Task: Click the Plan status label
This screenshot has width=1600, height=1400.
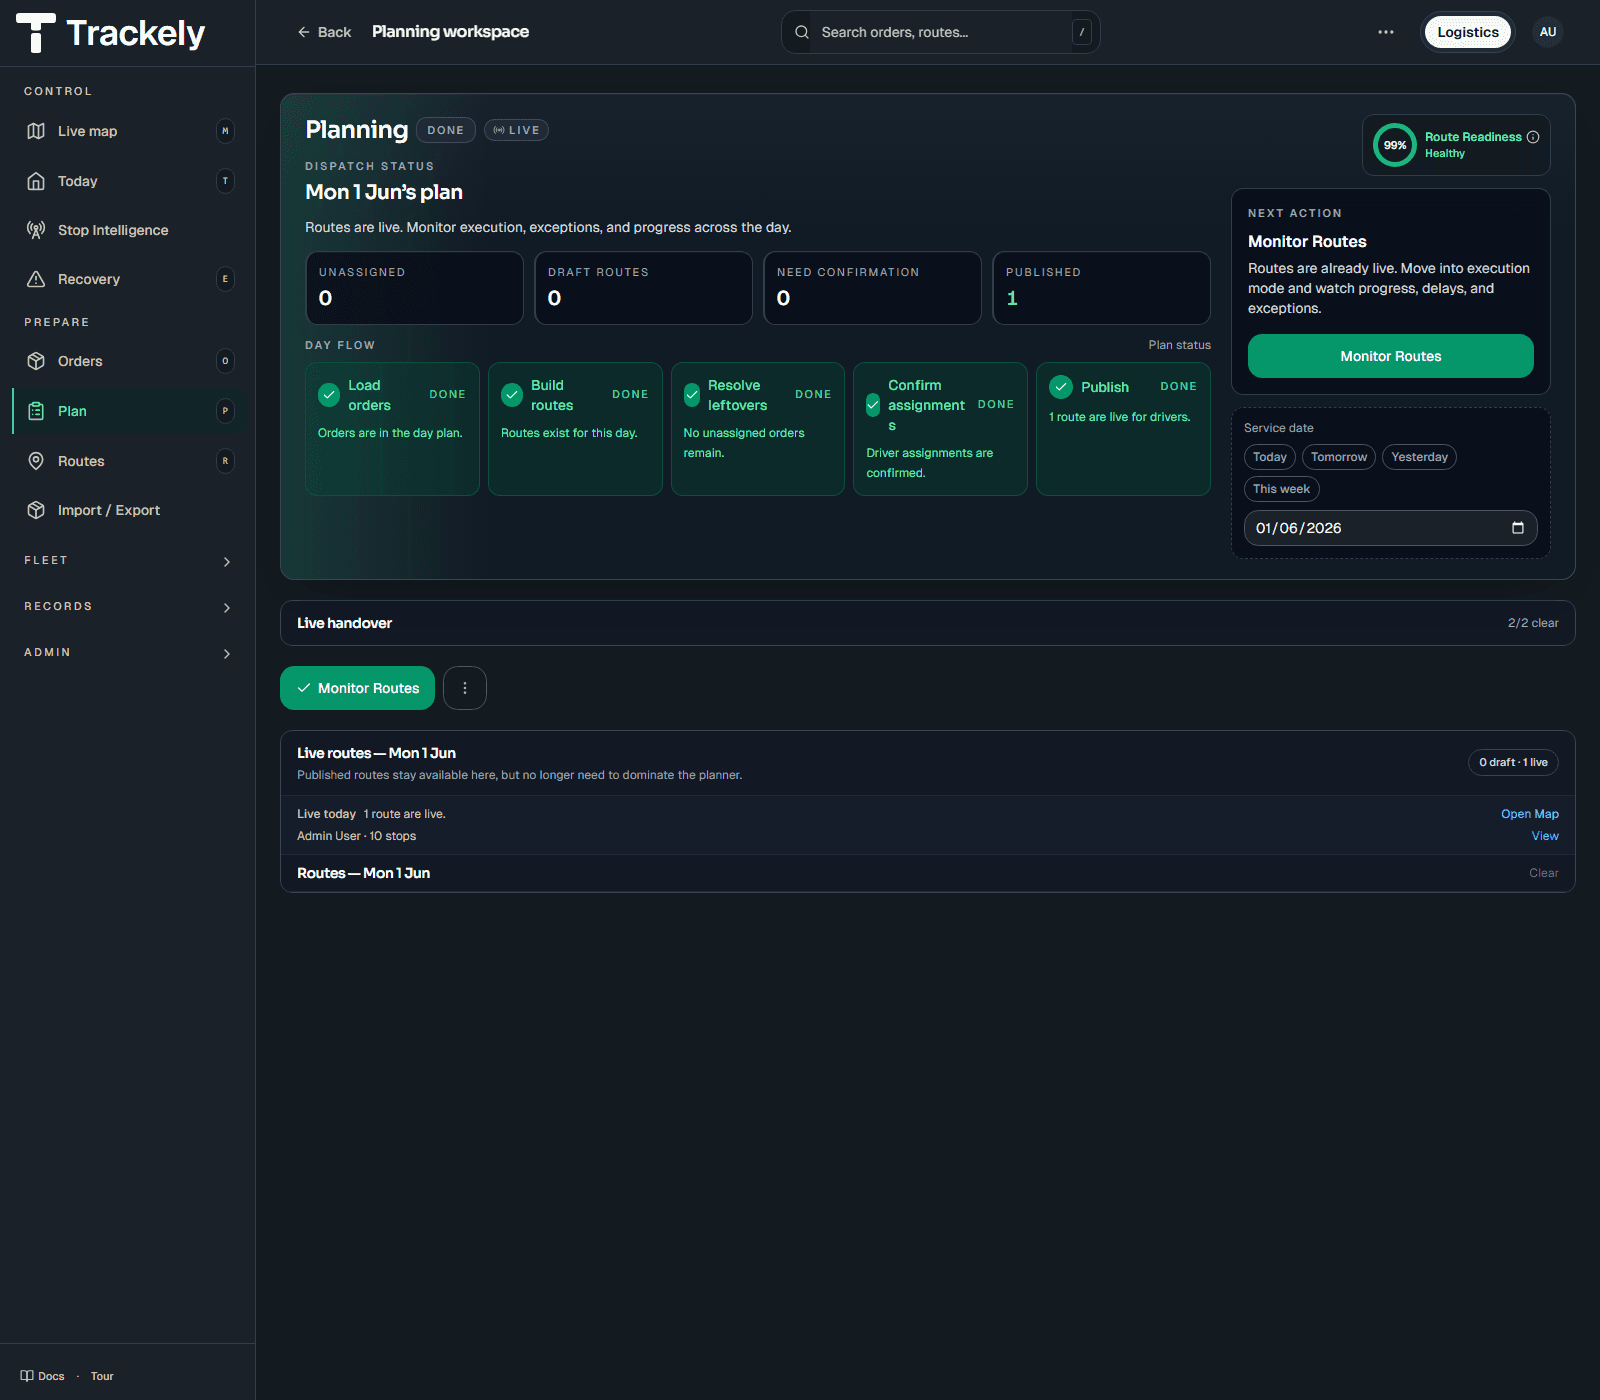Action: [x=1179, y=345]
